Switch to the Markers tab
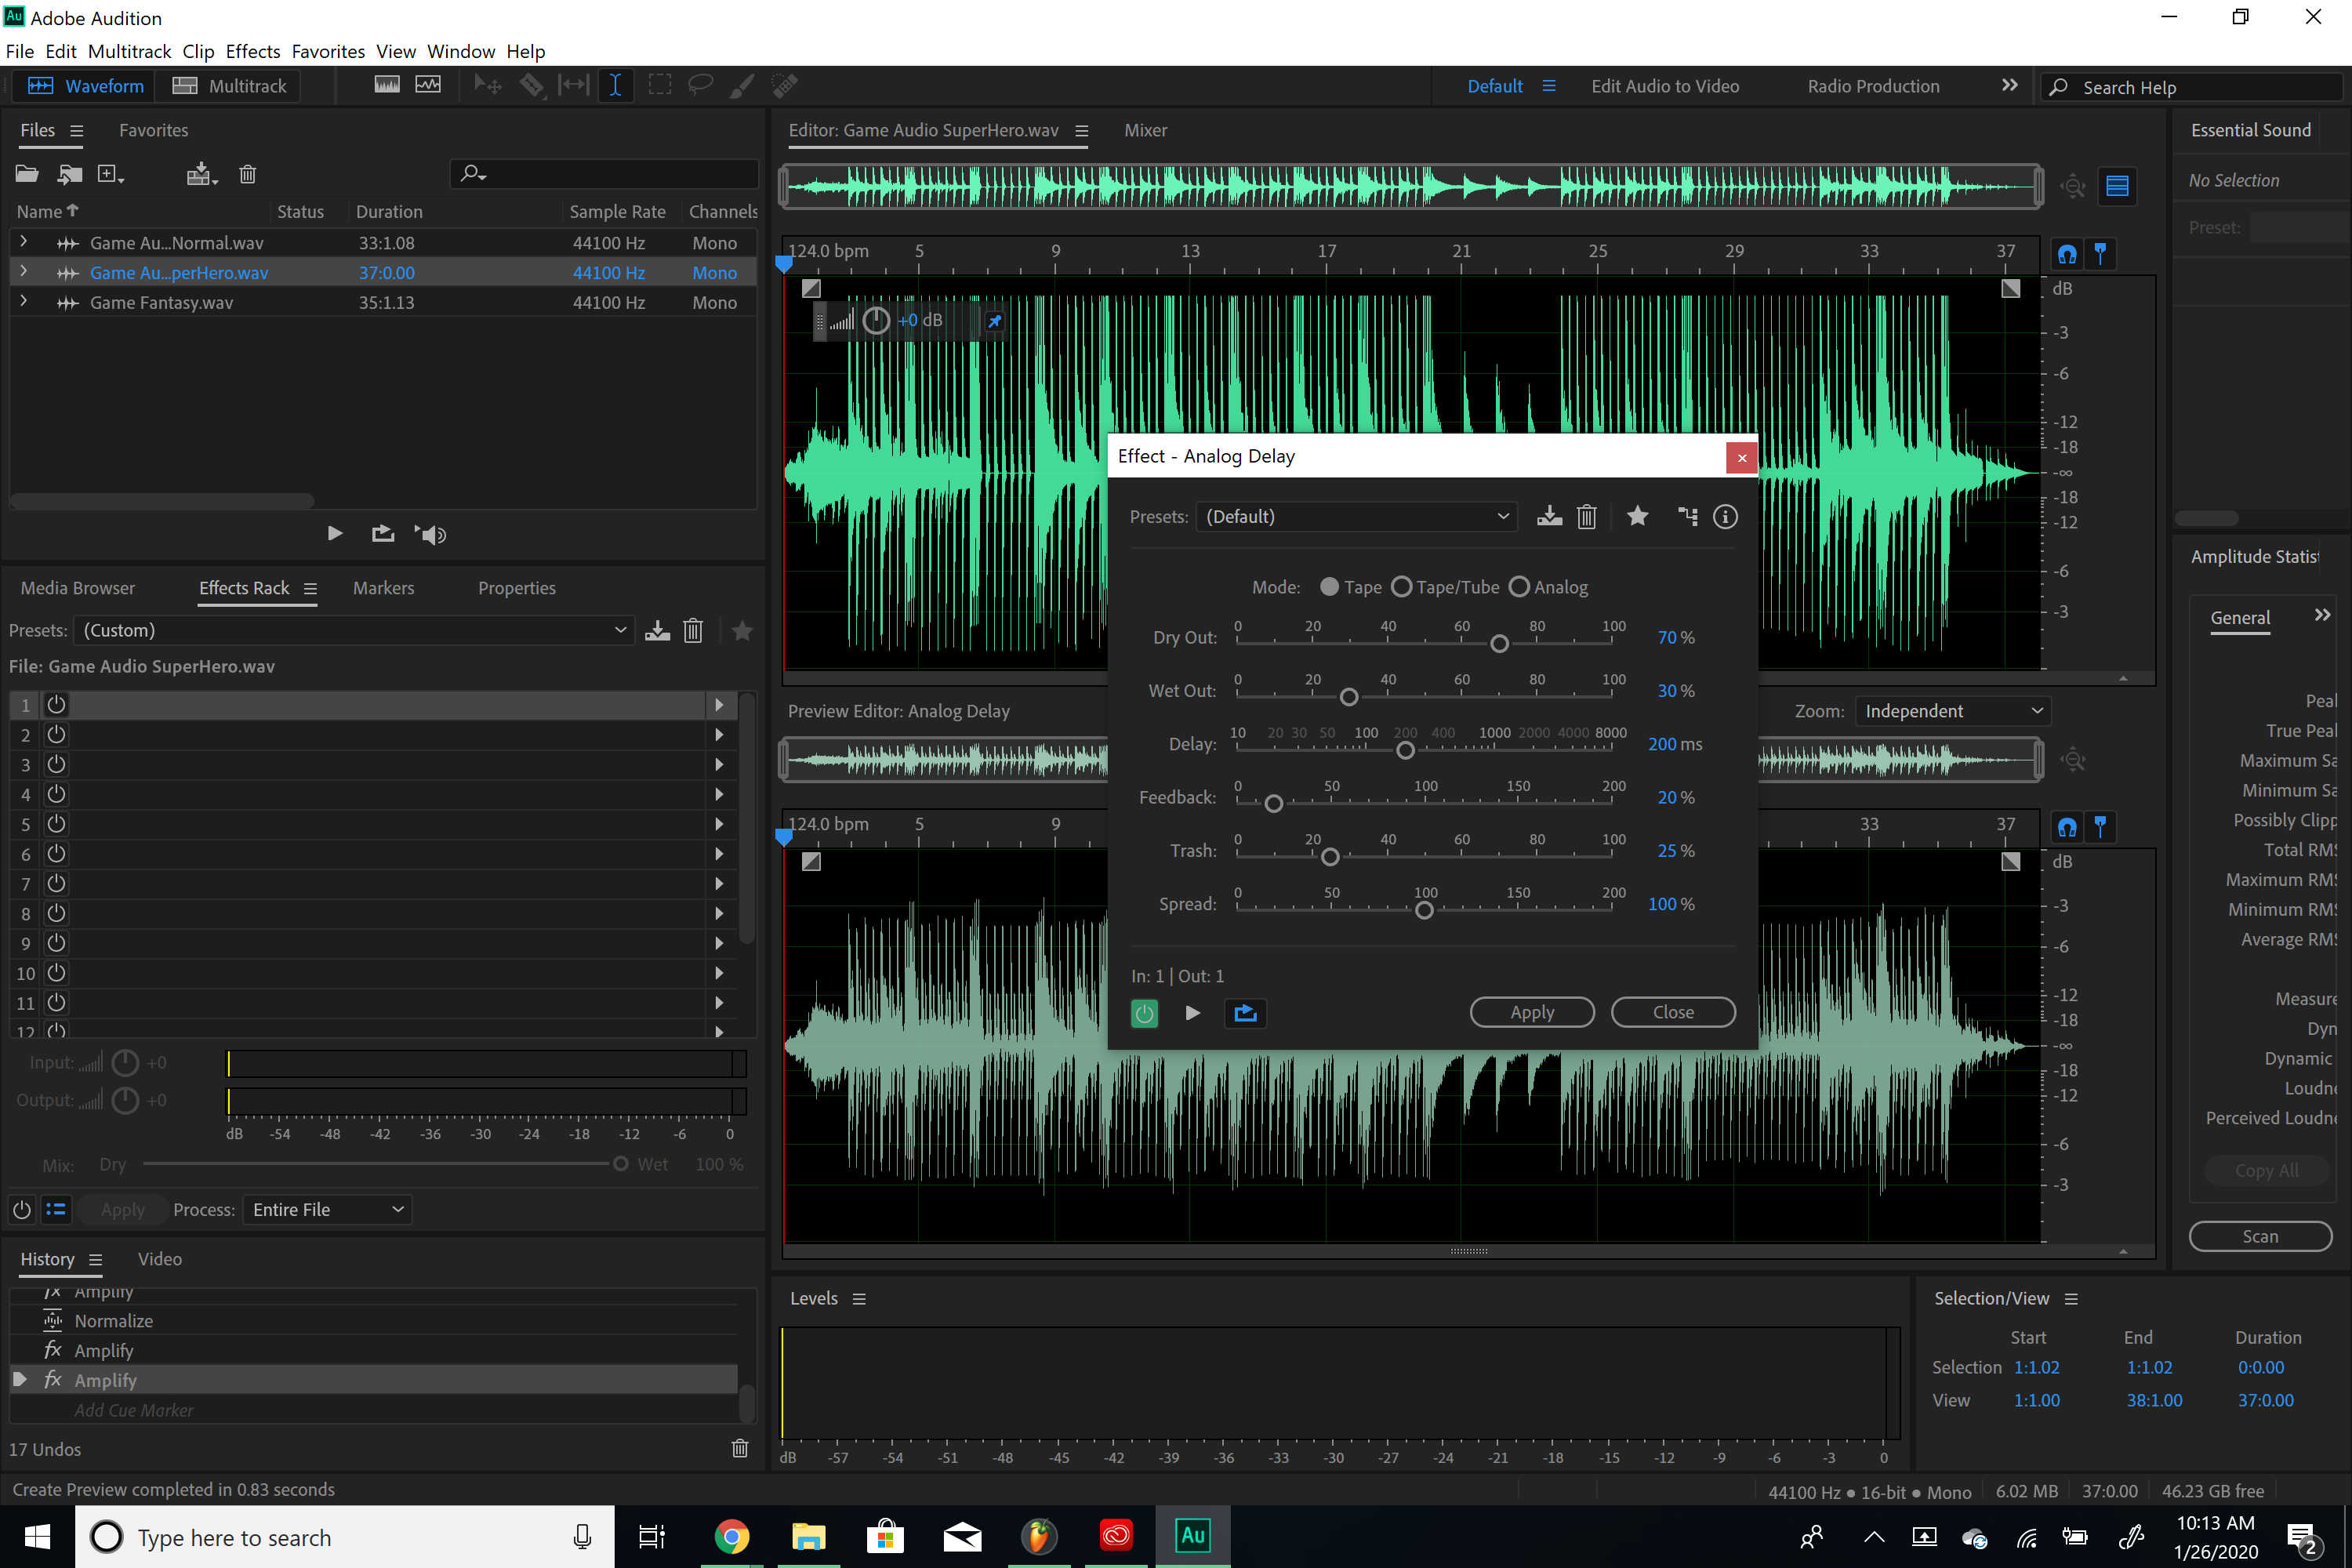The image size is (2352, 1568). 383,588
